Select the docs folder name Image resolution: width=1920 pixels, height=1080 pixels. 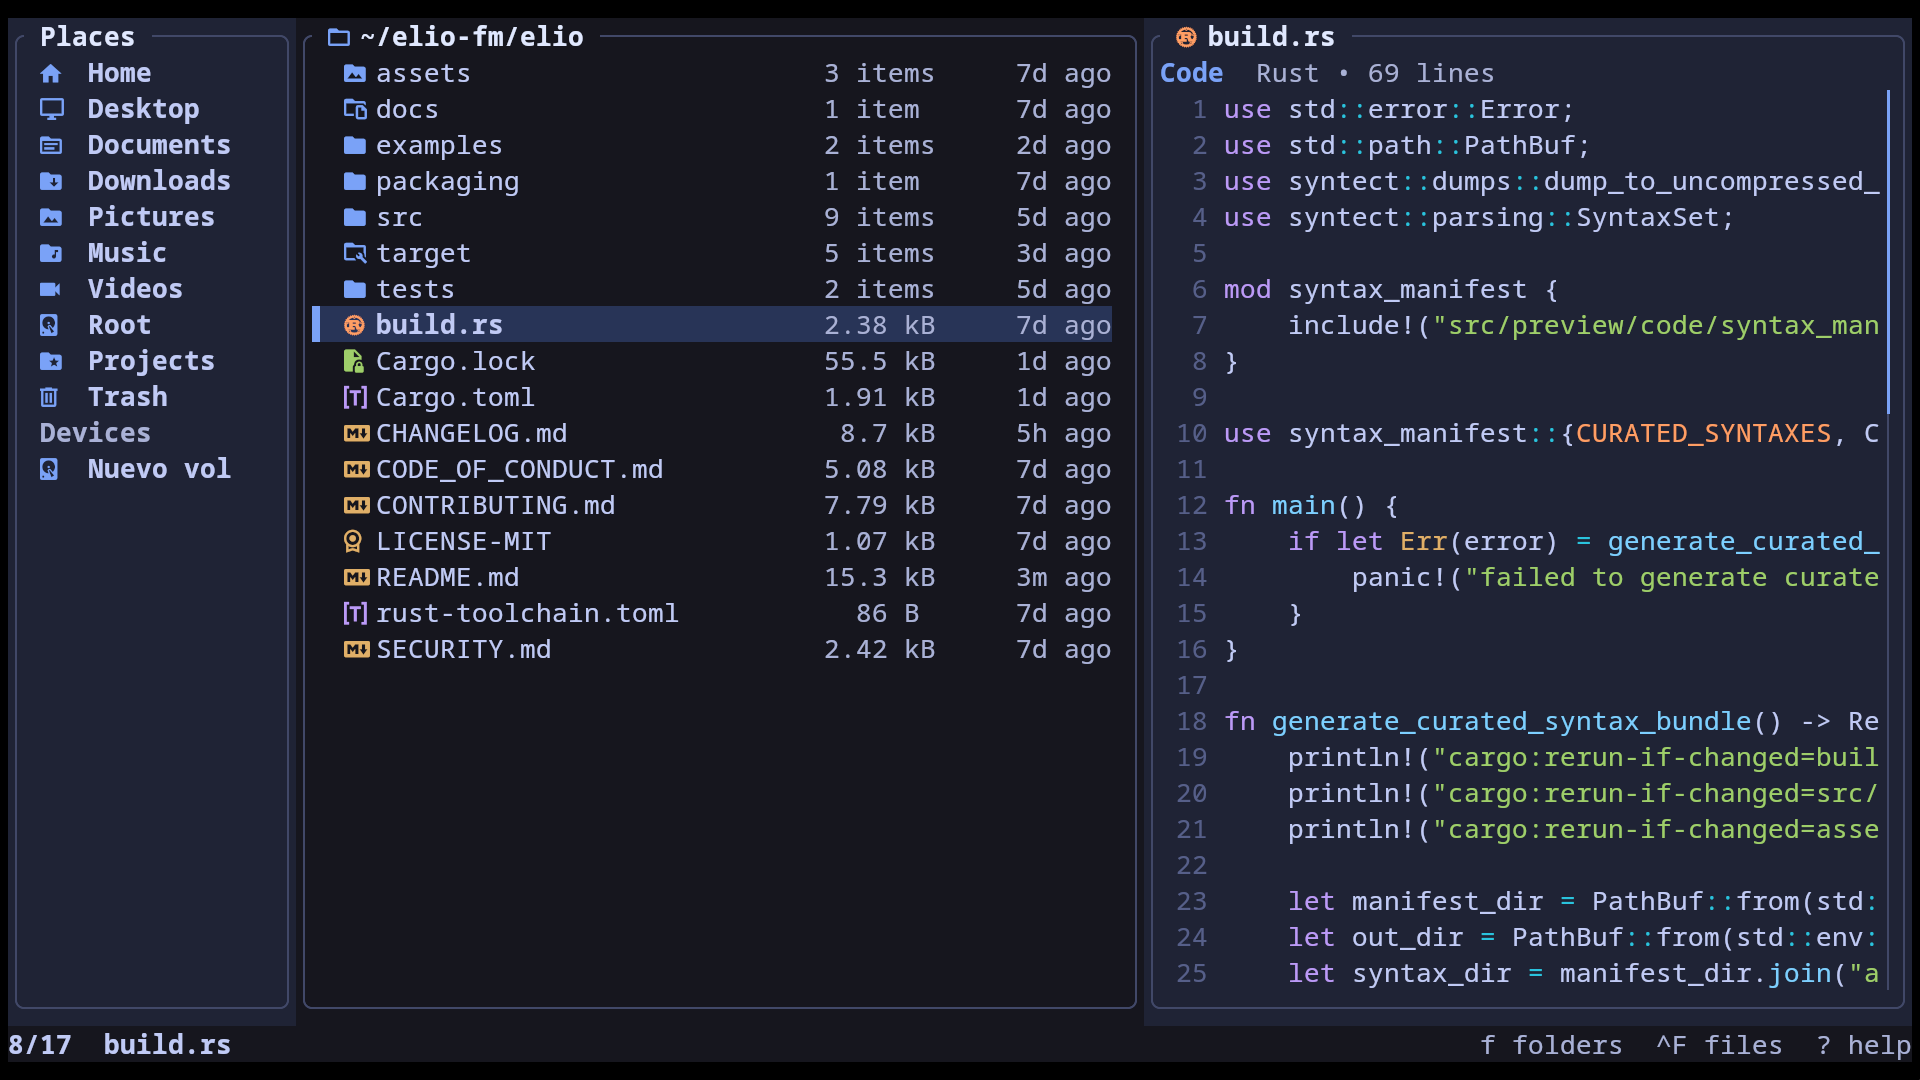coord(407,110)
